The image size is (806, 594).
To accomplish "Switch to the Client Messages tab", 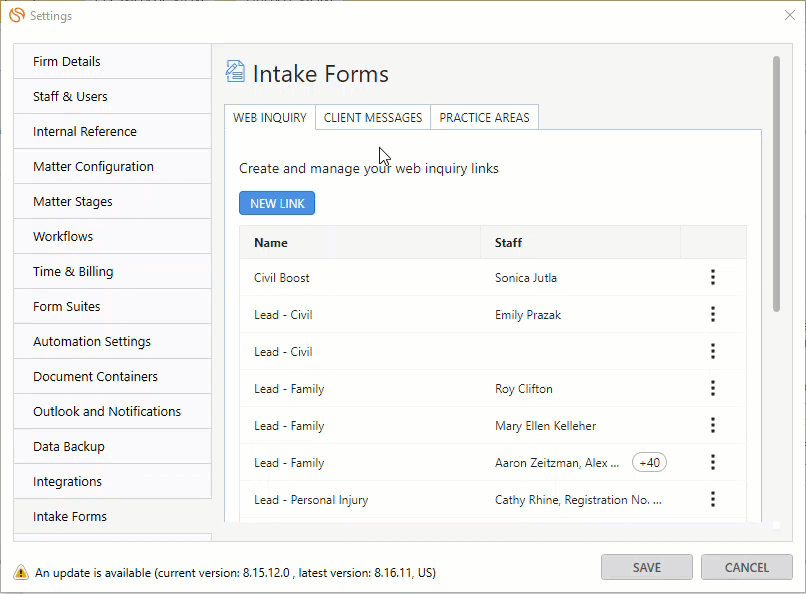I will (x=373, y=118).
